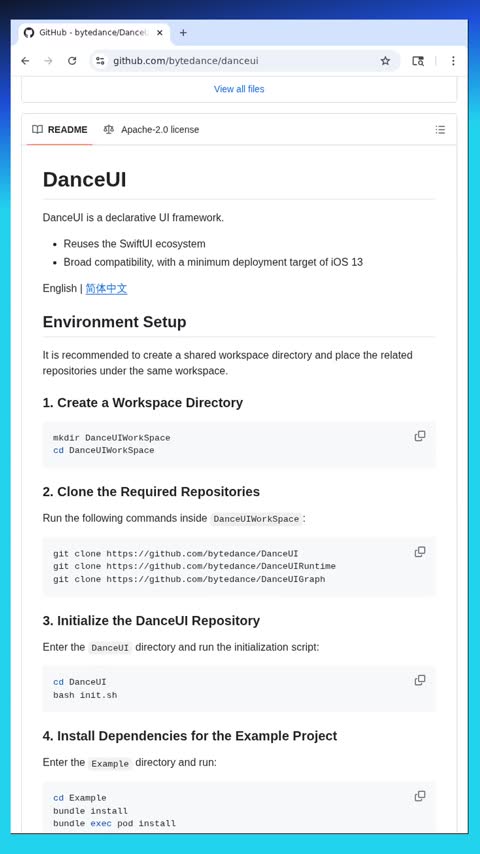Screen dimensions: 480x854
Task: Click the github.com/bytedance/danceui address bar
Action: [240, 61]
